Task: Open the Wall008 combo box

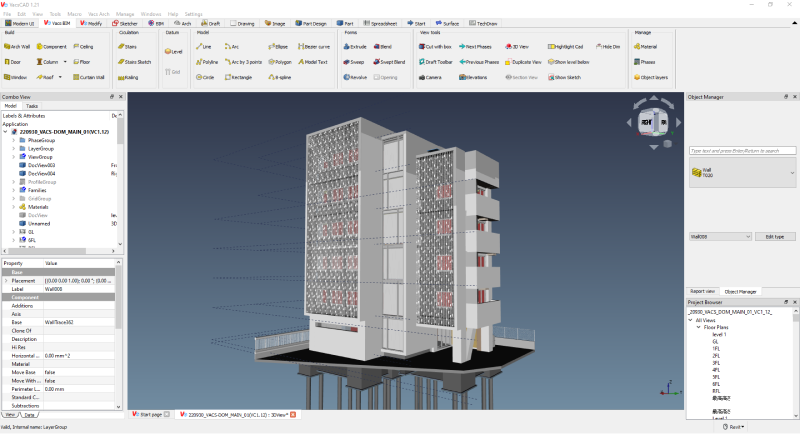Action: 718,236
